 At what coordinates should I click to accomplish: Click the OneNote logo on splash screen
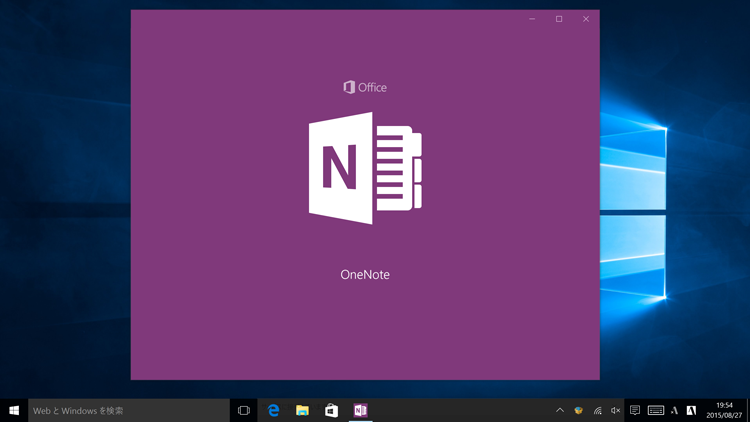pos(365,168)
